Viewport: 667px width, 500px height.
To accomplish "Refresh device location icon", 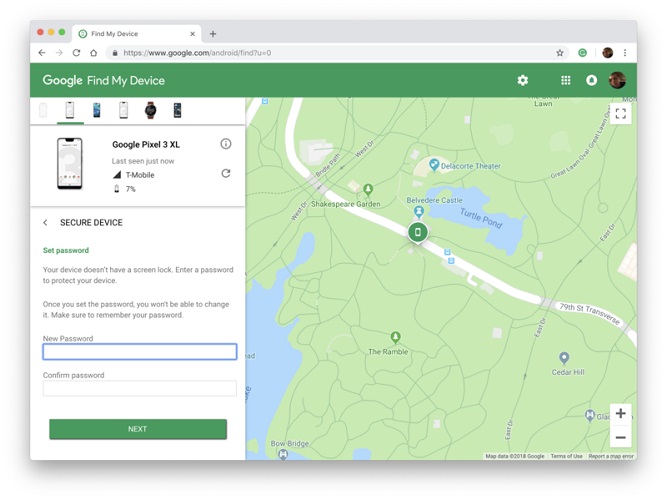I will pos(226,173).
